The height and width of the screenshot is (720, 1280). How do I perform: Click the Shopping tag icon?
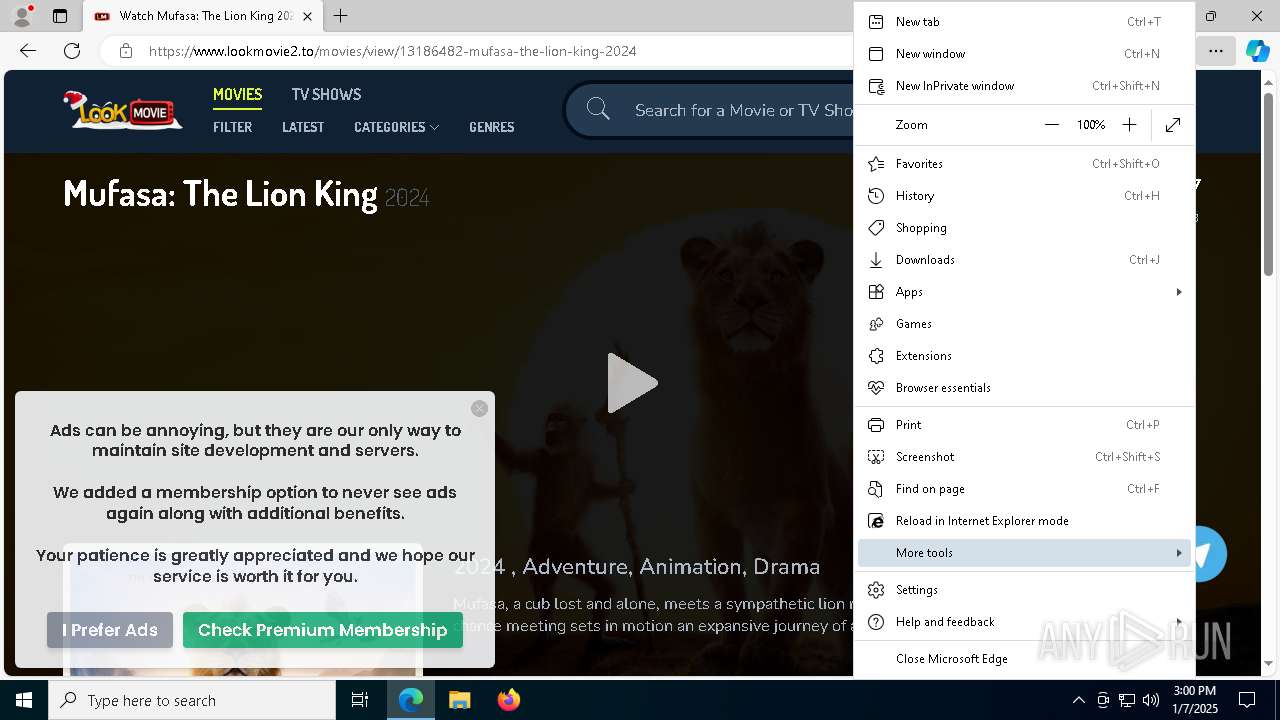[x=876, y=228]
